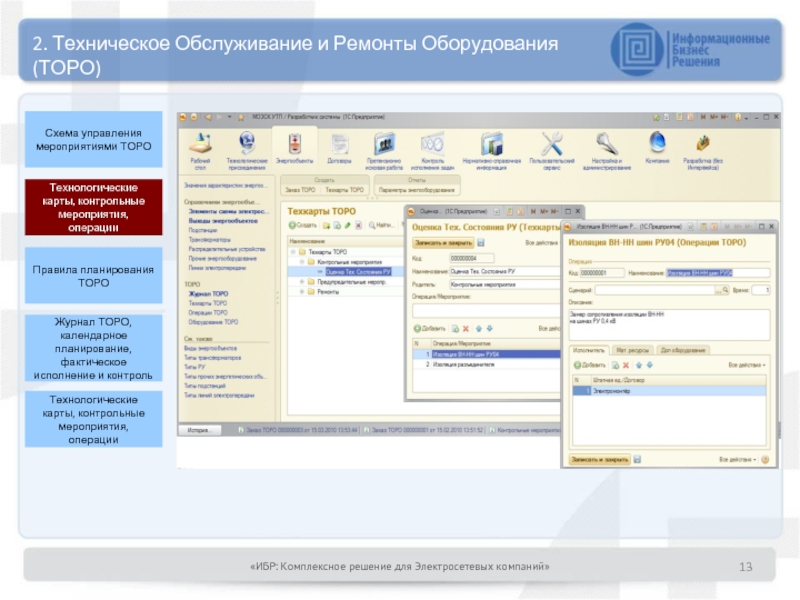Collapse the Контрольные мероприятия folder

(302, 262)
